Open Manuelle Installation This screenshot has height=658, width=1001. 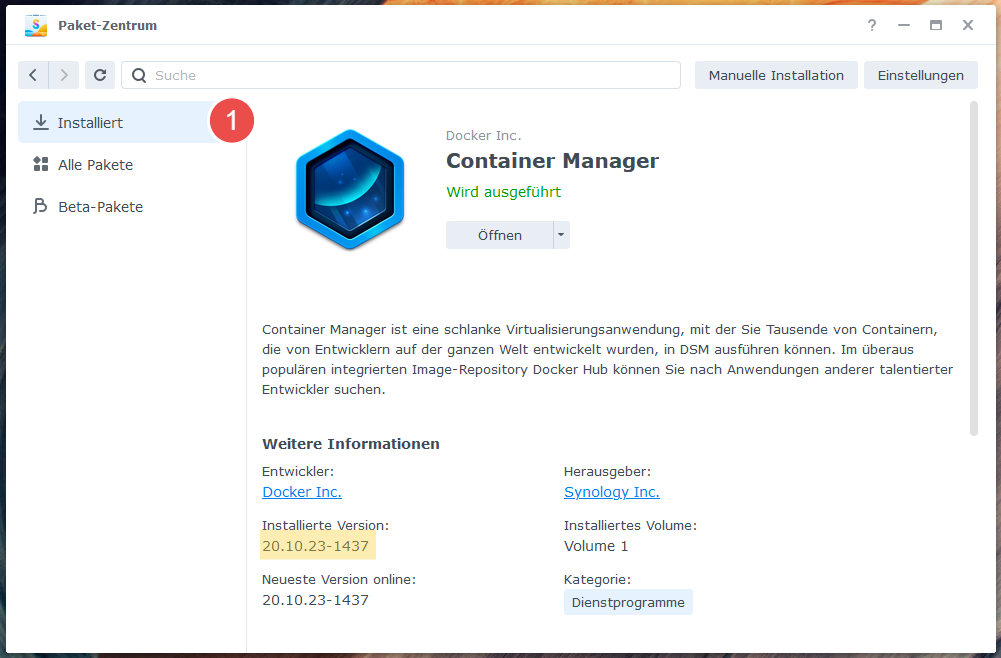(776, 75)
